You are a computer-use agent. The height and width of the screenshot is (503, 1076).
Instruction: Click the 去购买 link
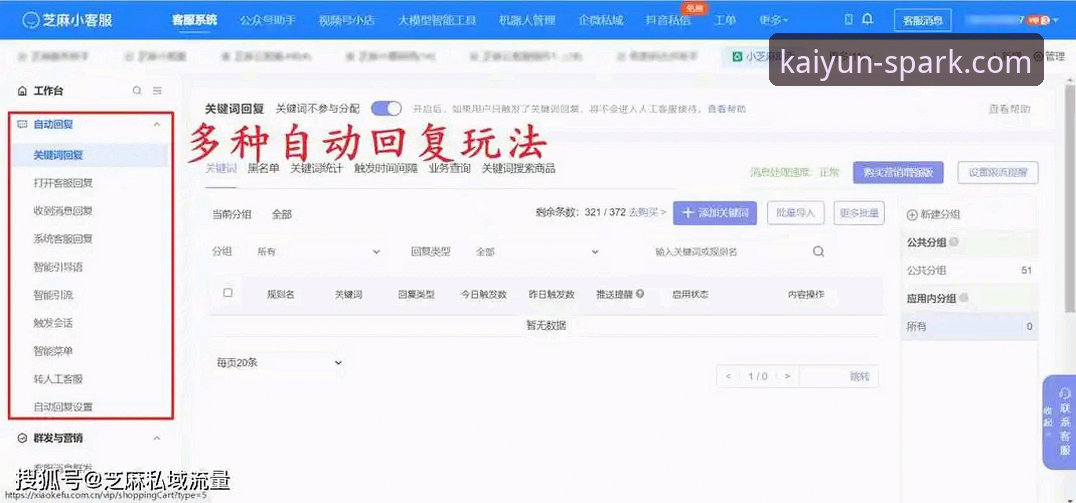[647, 213]
